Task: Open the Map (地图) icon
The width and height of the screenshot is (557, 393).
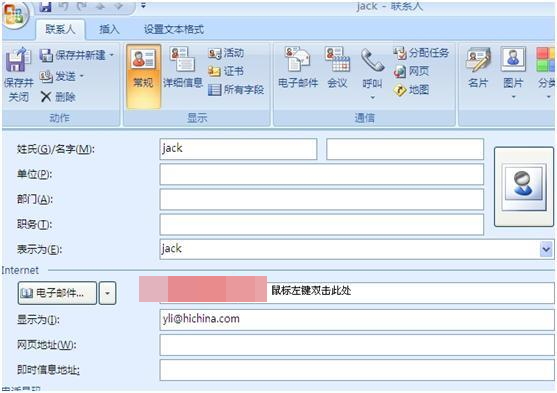Action: pos(400,90)
